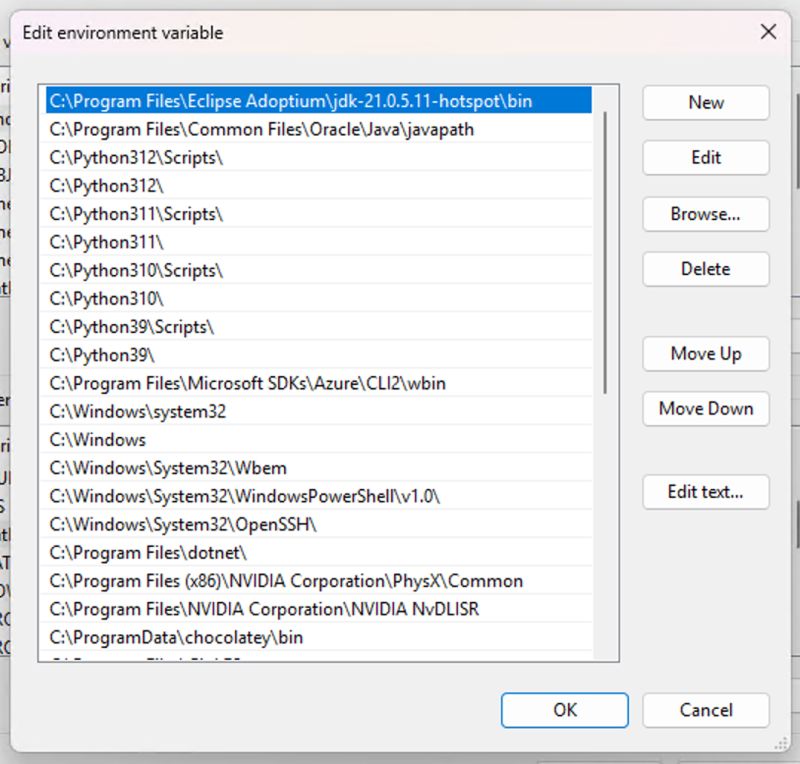Open the Edit text dialog
Viewport: 800px width, 764px height.
[705, 492]
